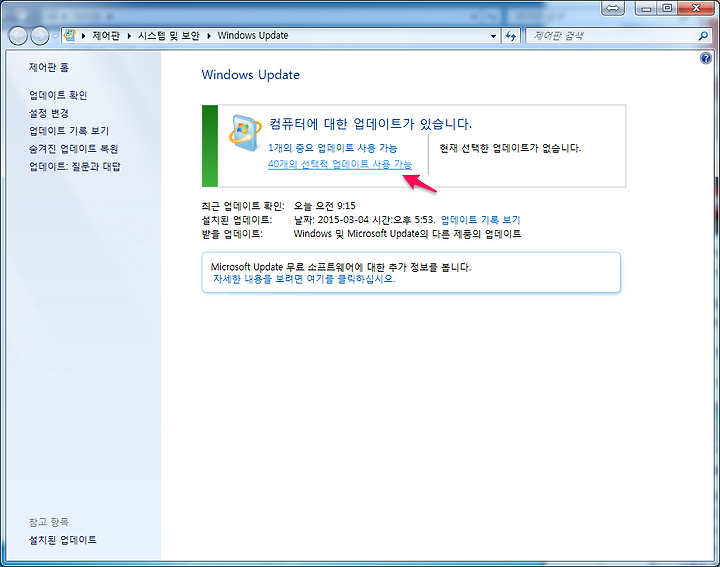Click the Windows Update shield icon
720x567 pixels.
(x=245, y=133)
